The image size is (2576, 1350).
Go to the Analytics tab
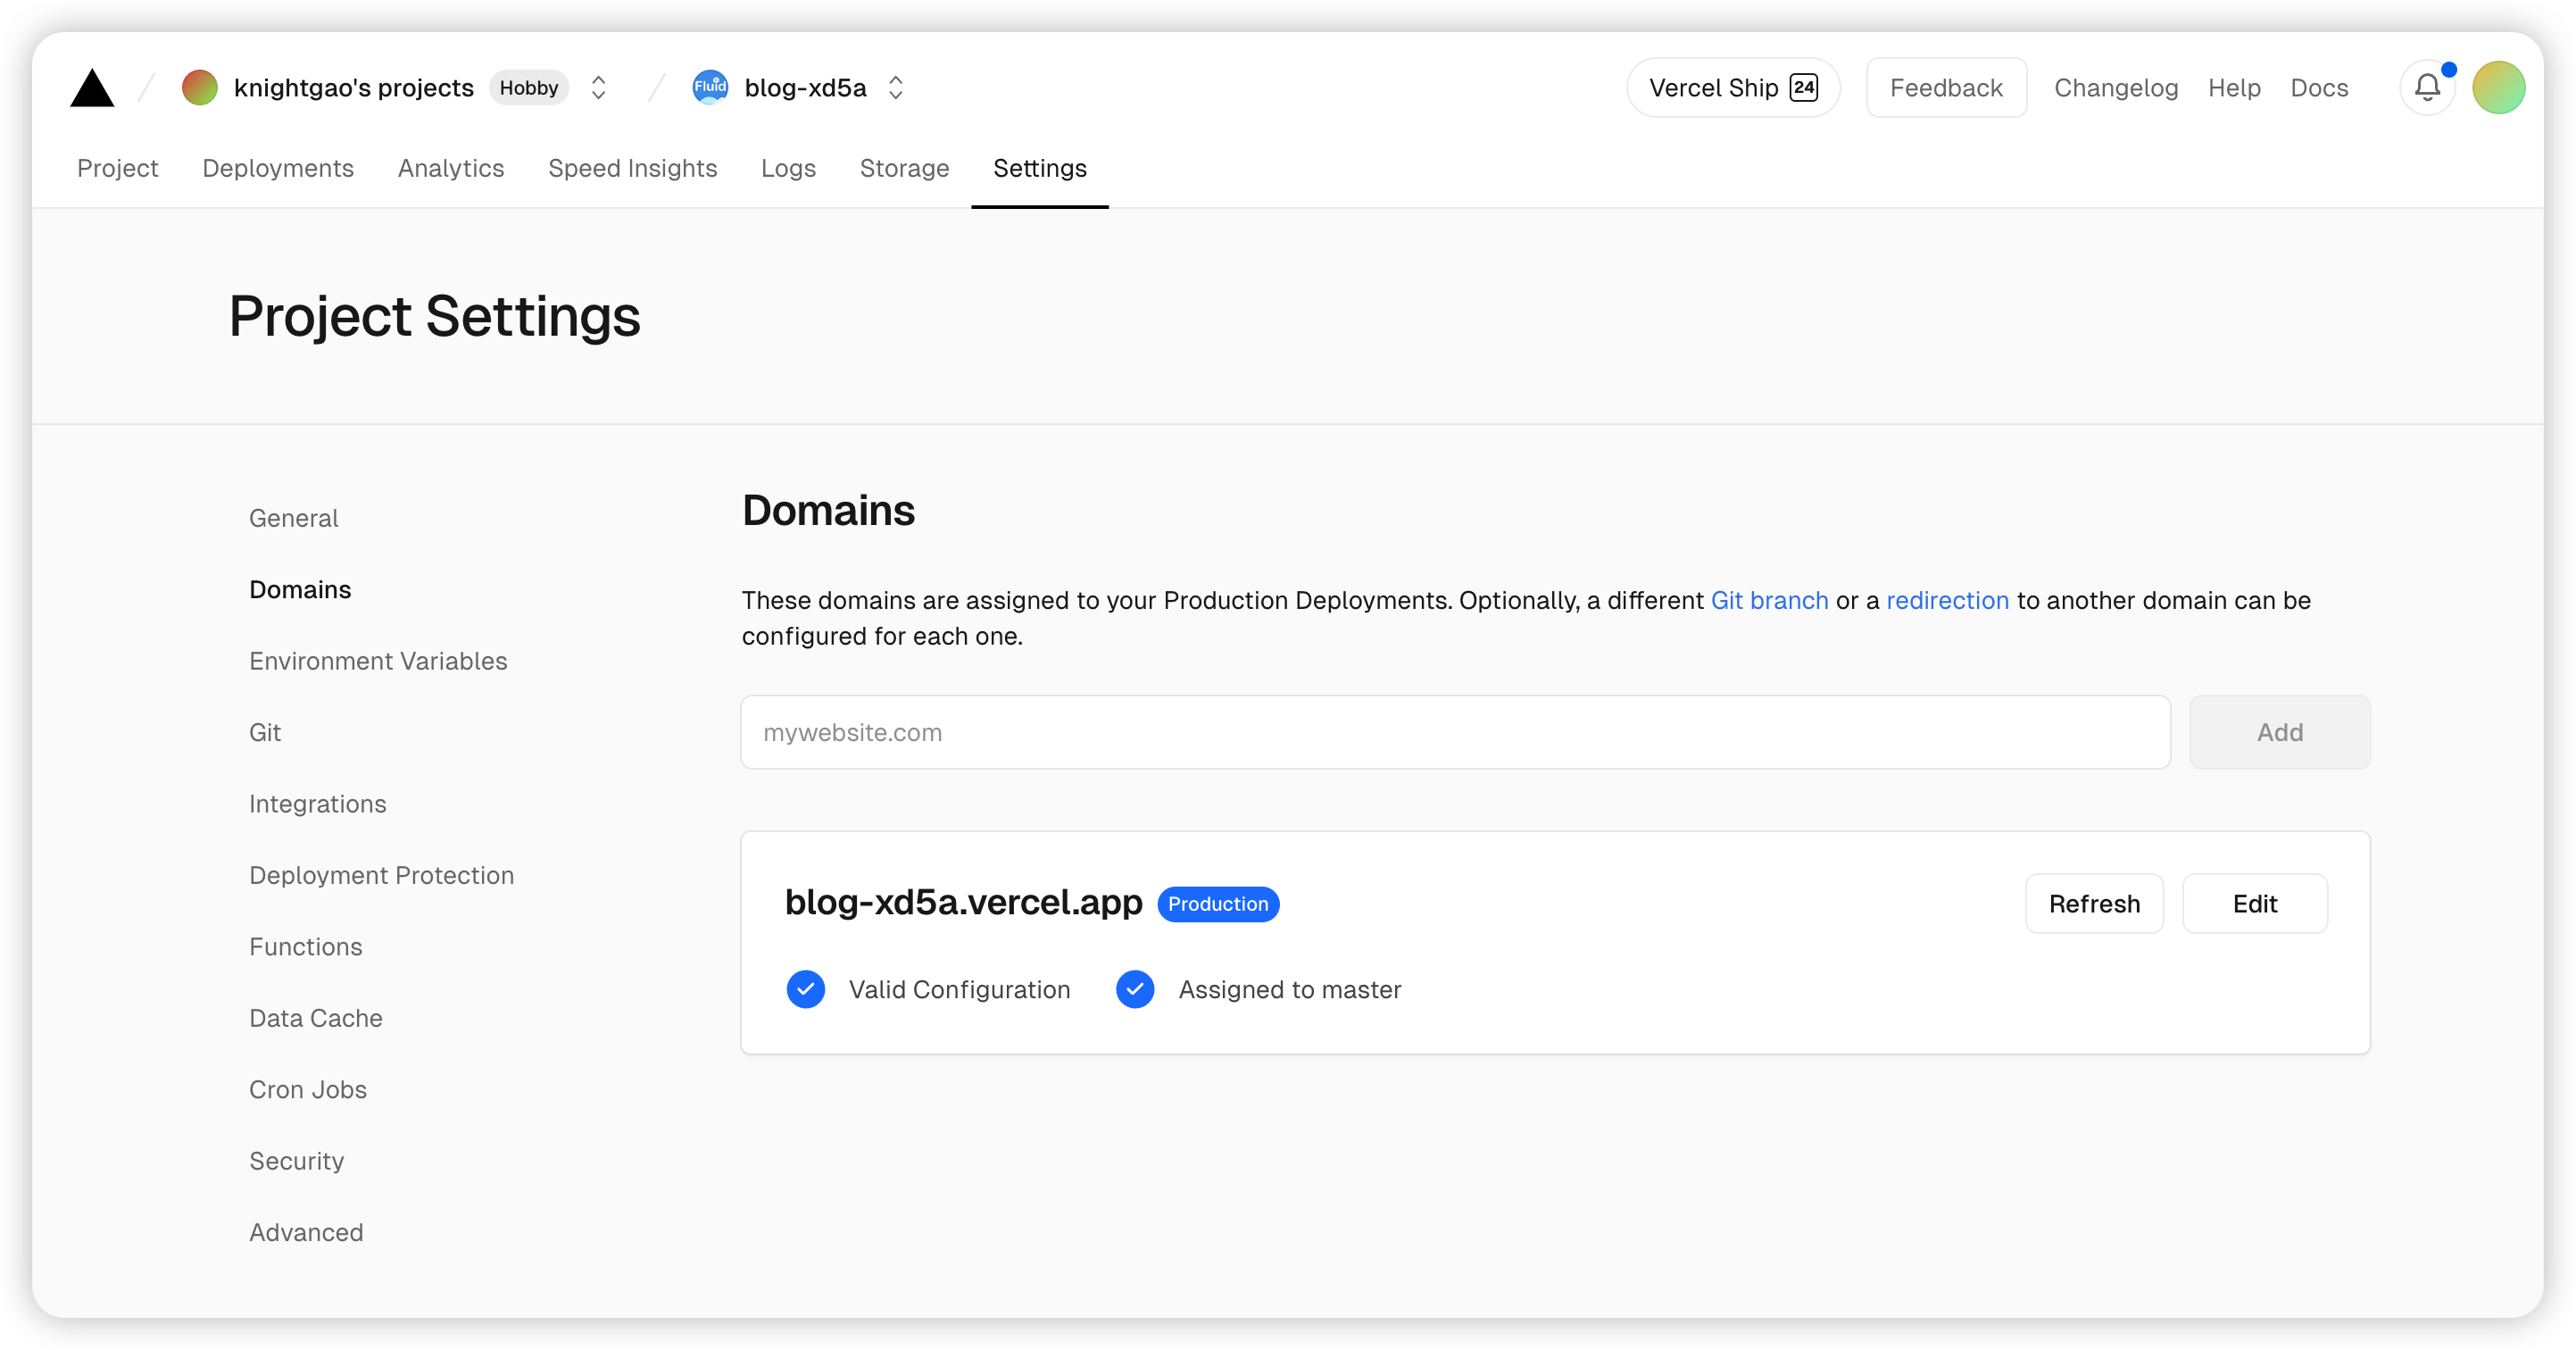(x=451, y=168)
